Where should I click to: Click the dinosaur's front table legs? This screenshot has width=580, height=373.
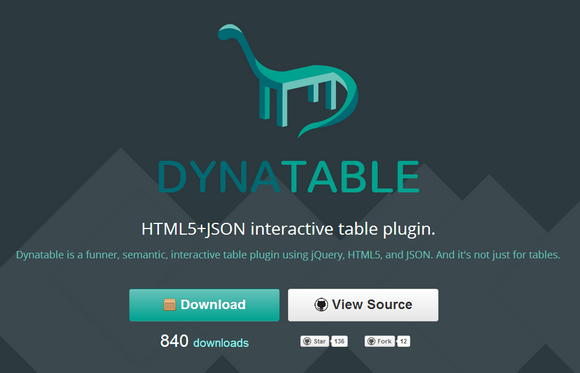point(273,105)
